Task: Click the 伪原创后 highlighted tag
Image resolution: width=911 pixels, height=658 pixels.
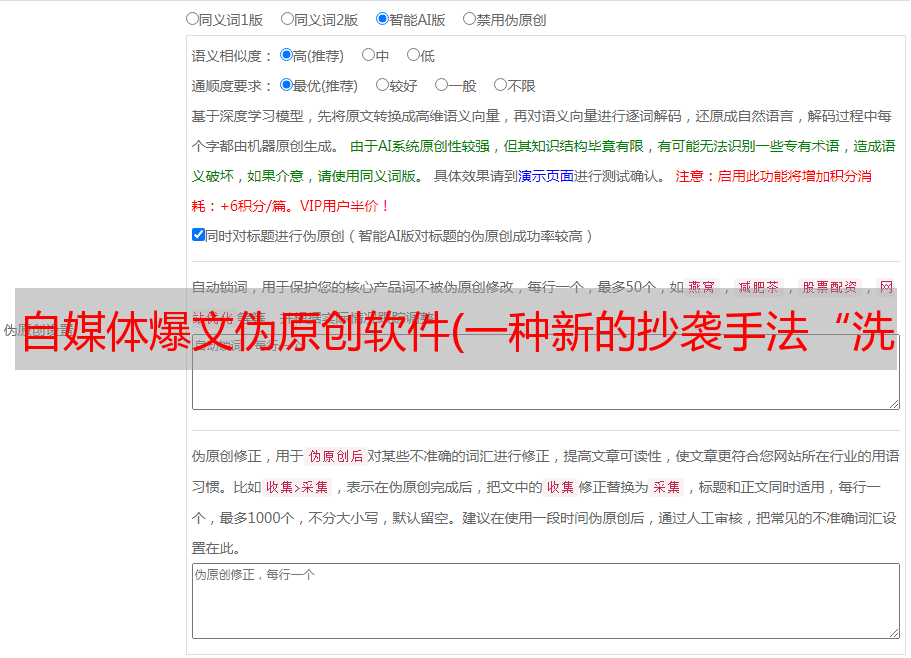Action: [x=336, y=456]
